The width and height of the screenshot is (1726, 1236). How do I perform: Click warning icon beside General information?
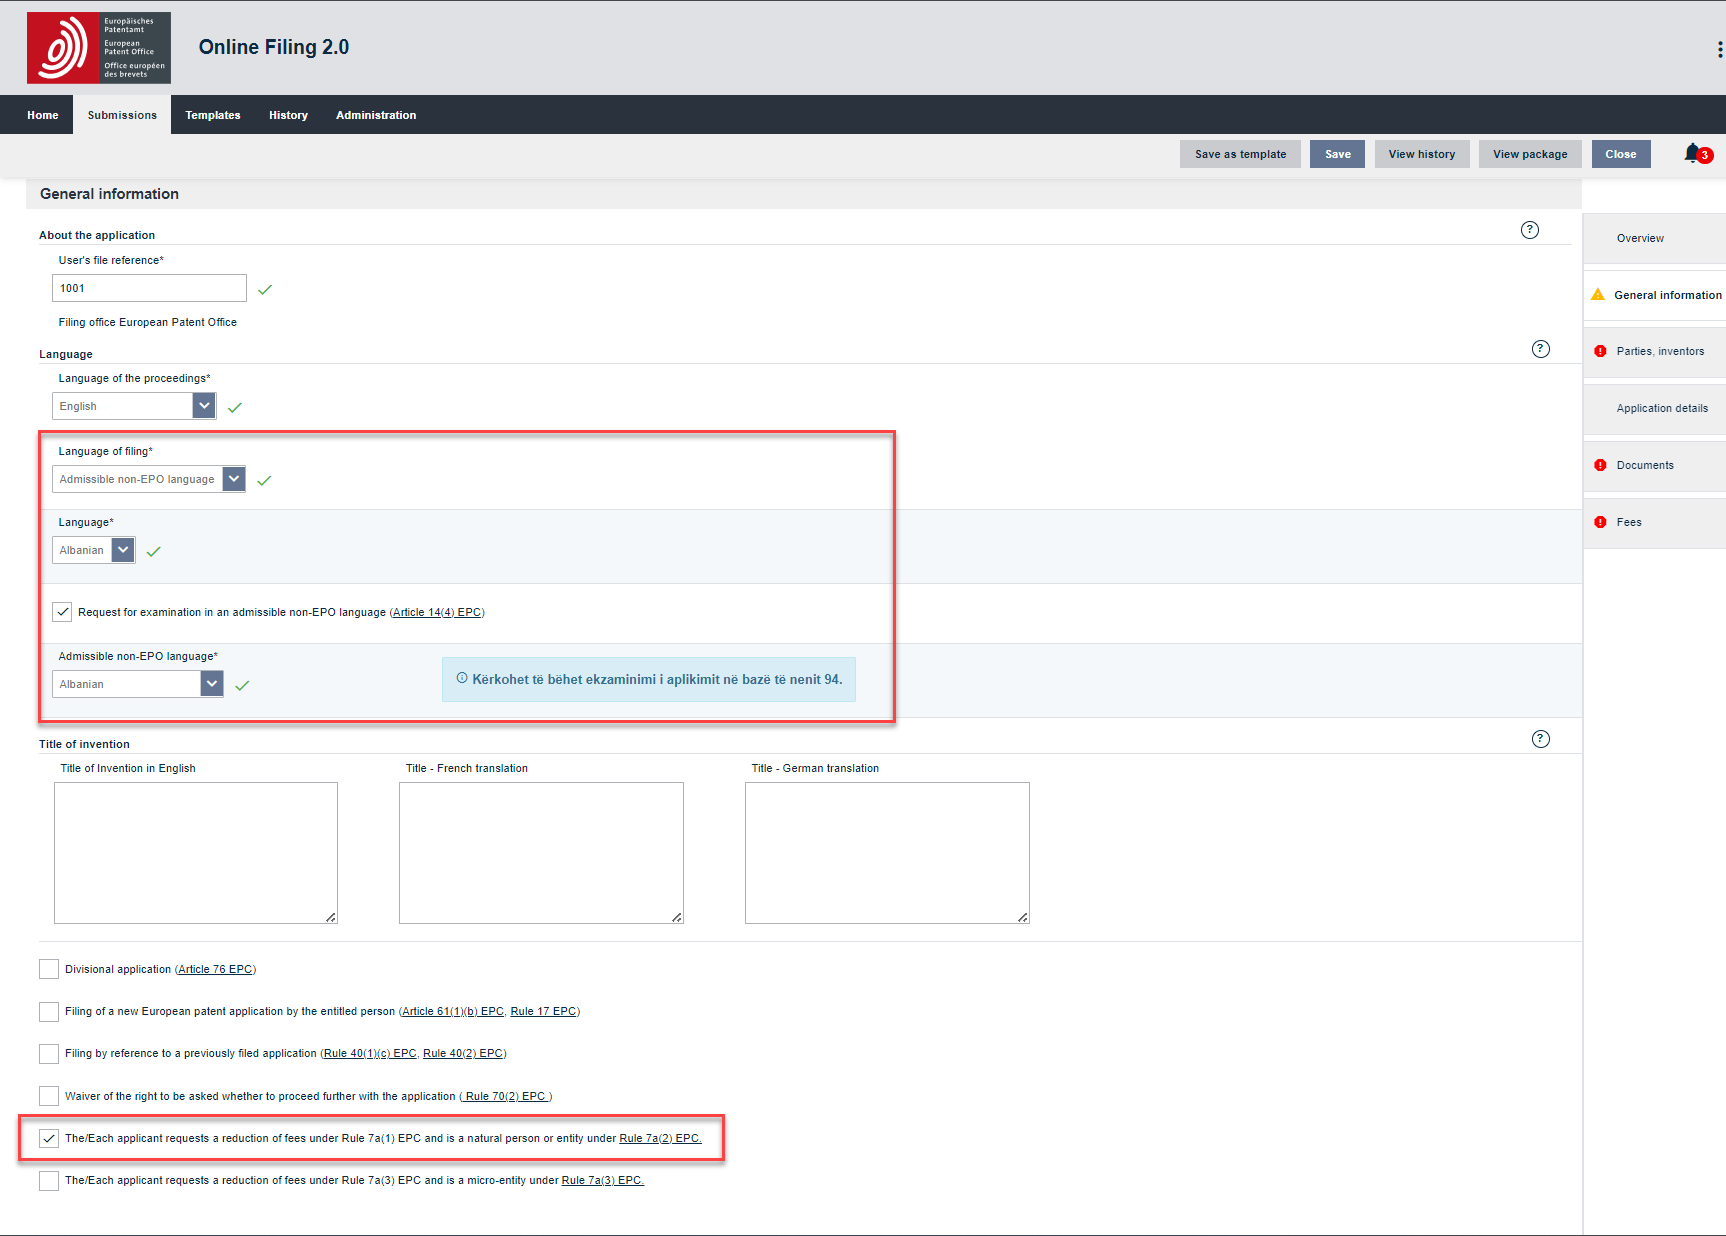[1598, 295]
